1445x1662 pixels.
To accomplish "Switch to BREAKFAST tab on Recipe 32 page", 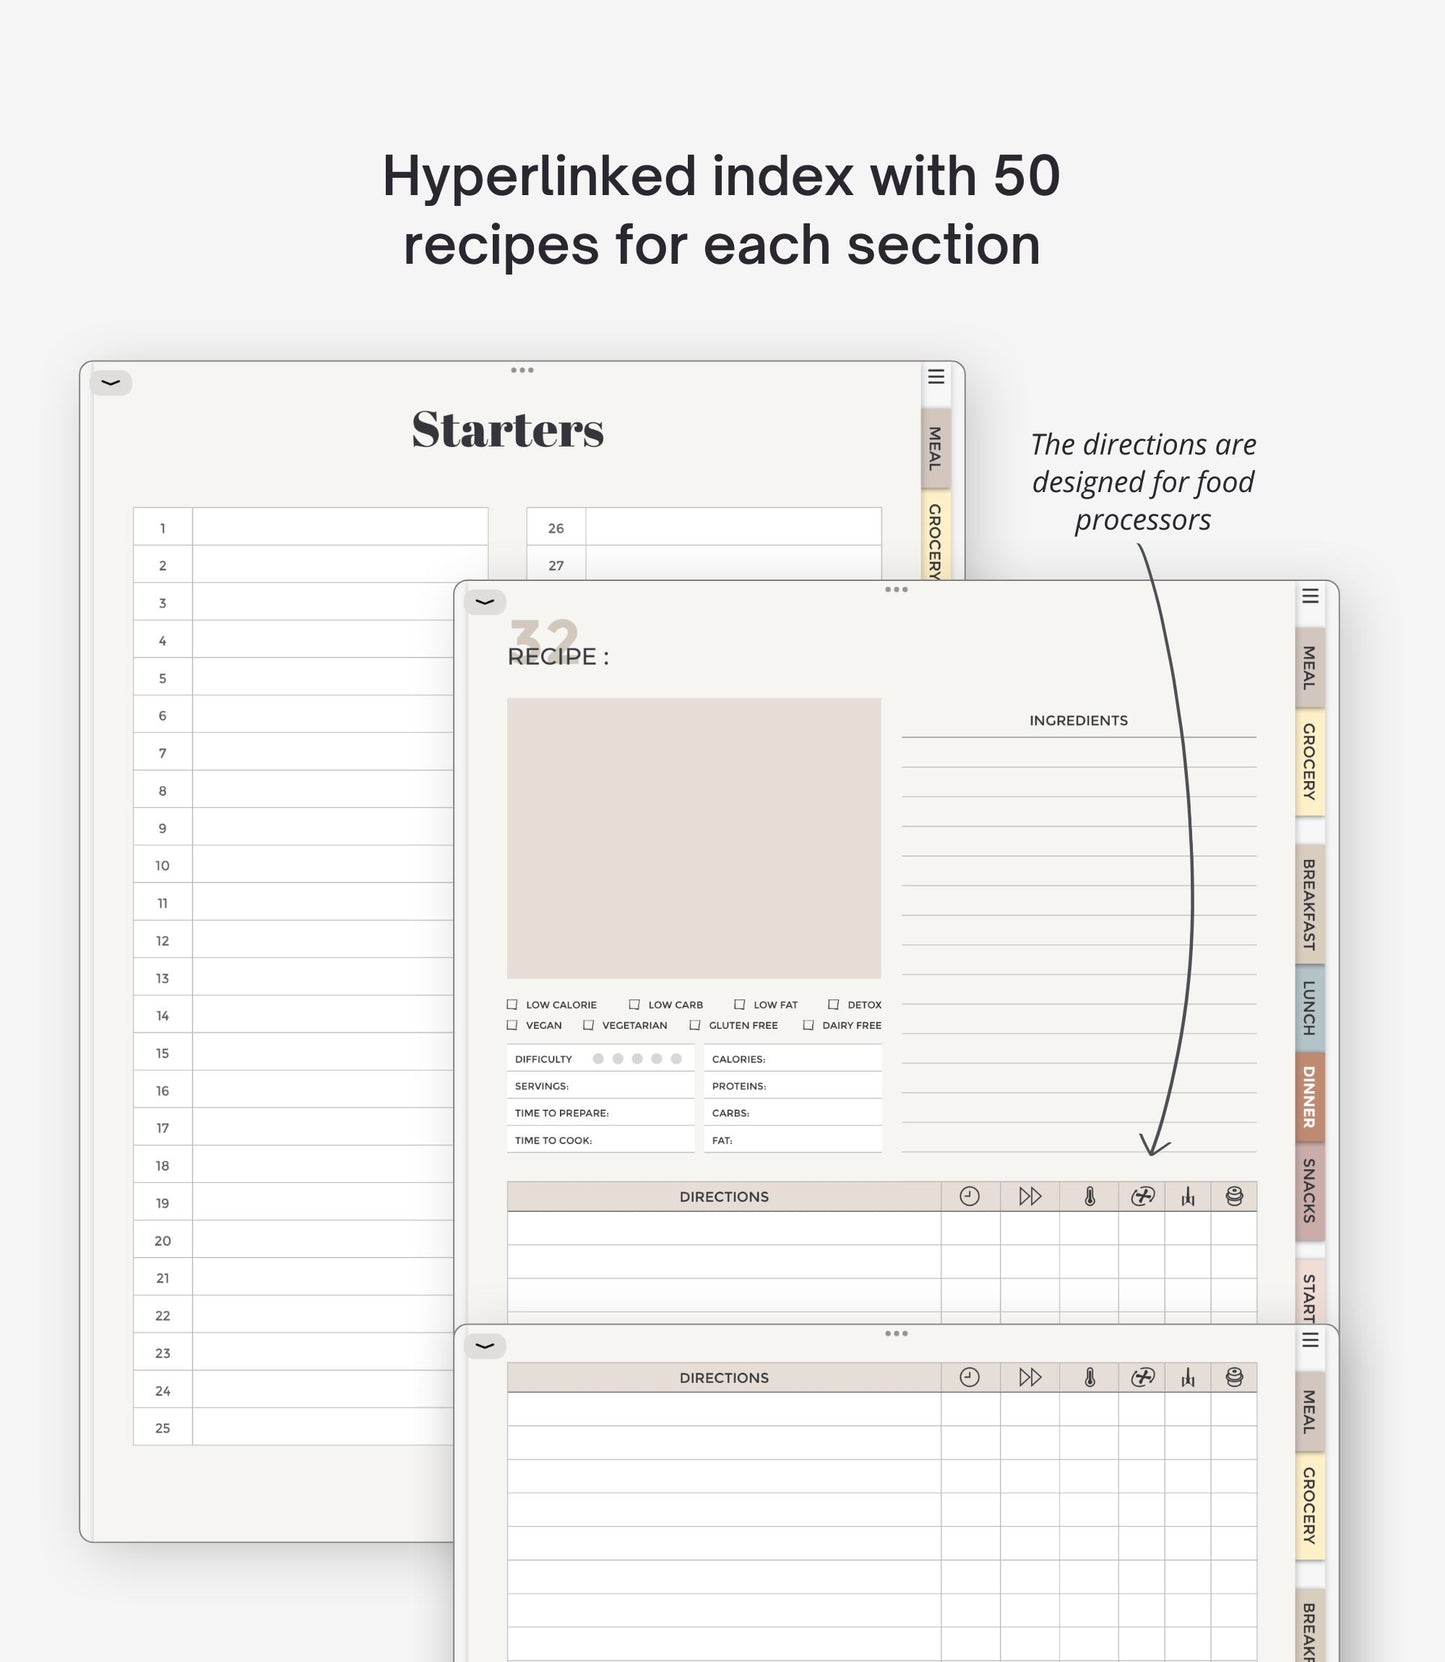I will (x=1309, y=904).
